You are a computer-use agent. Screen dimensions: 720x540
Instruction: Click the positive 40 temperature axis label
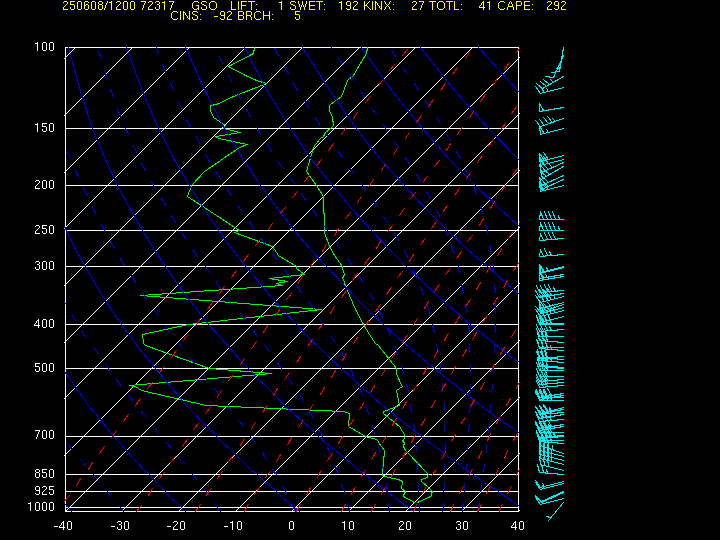(x=518, y=526)
